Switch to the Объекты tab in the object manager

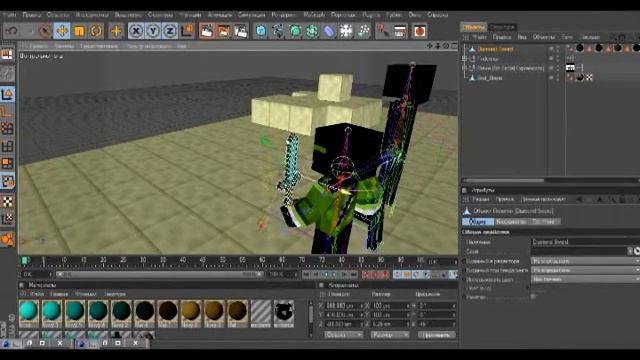click(x=474, y=27)
